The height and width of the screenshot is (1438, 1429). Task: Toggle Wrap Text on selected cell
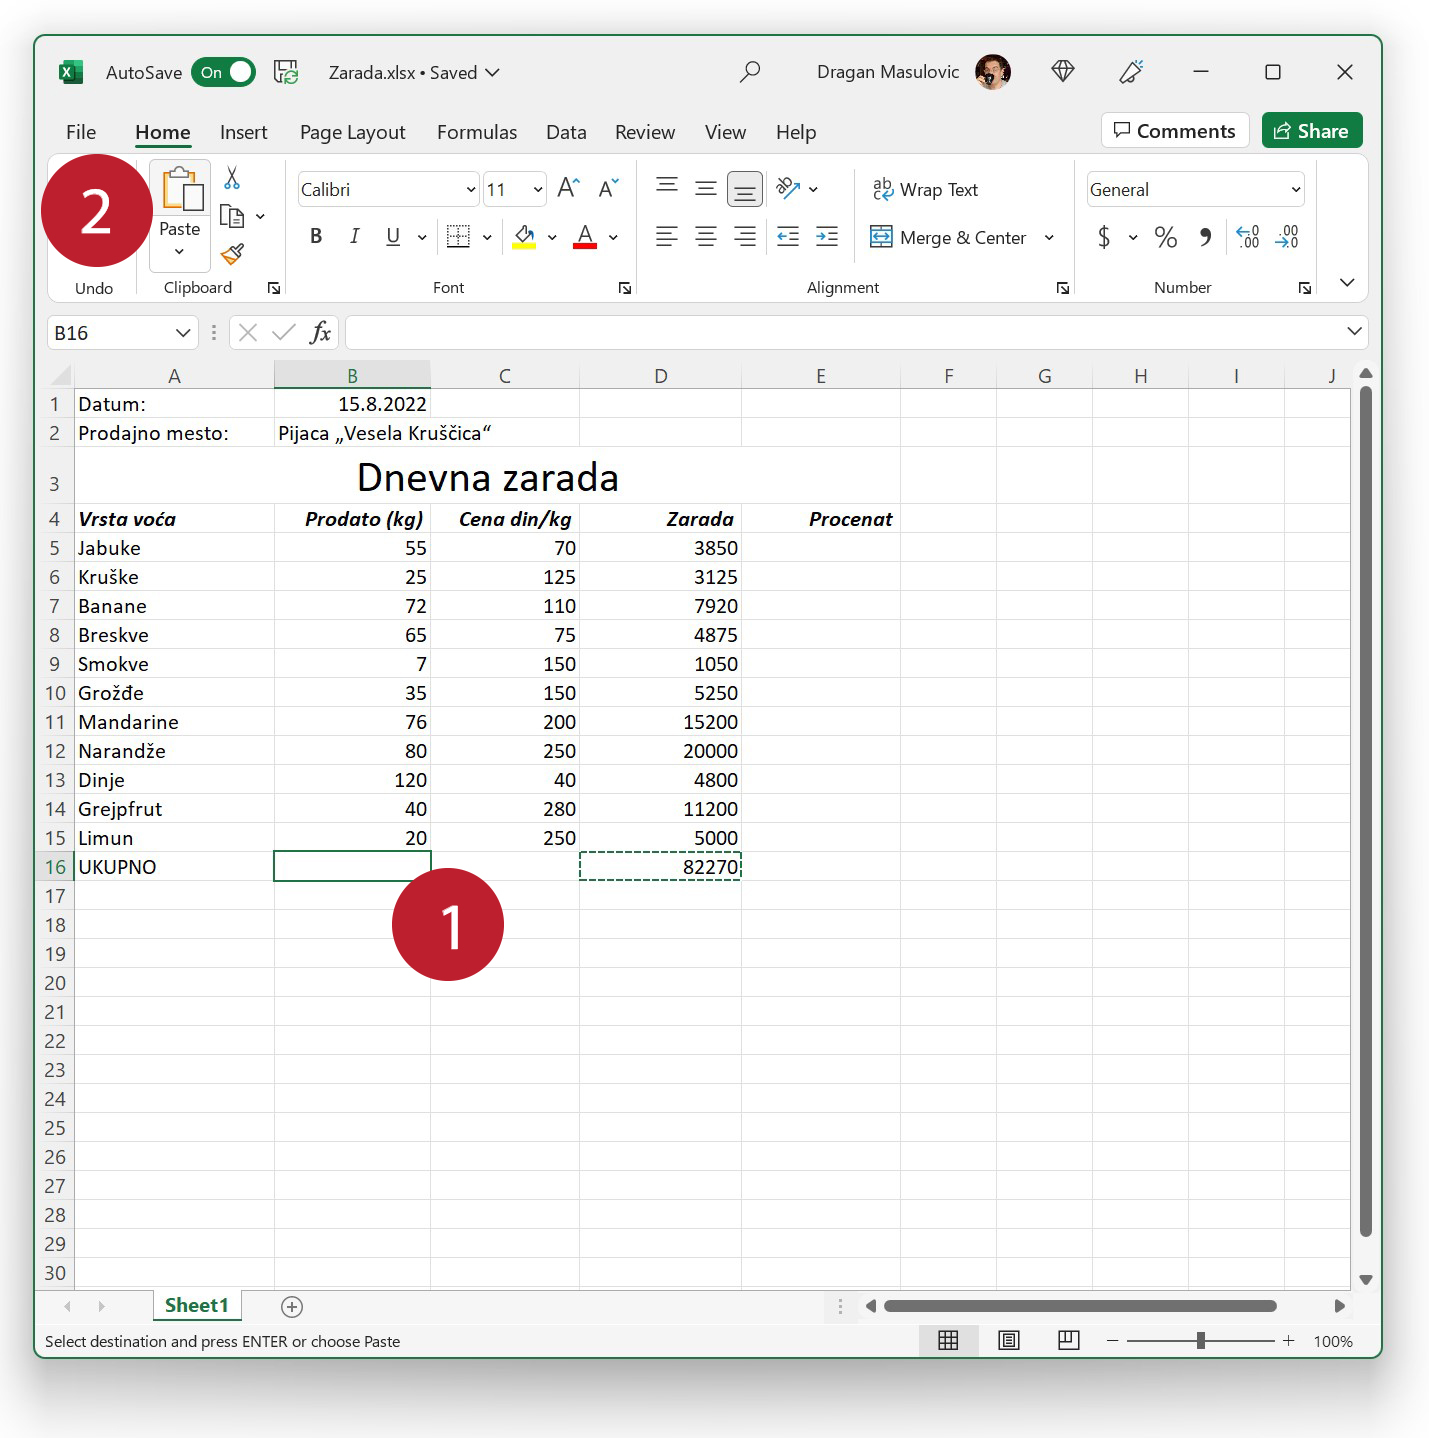tap(925, 189)
